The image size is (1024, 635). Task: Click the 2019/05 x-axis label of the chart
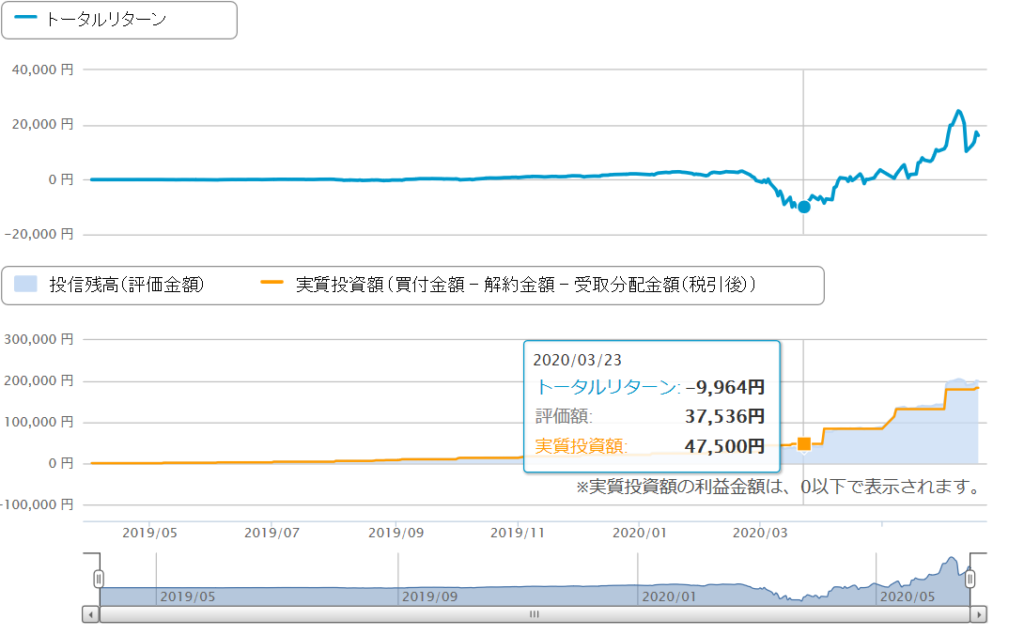pos(150,533)
